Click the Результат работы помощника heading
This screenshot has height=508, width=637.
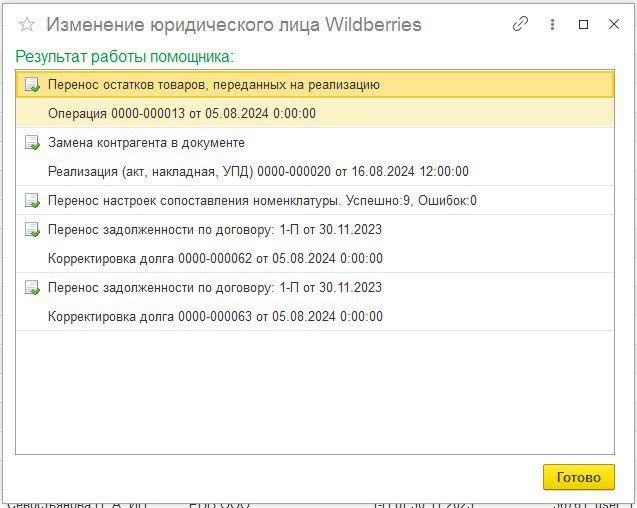(124, 57)
